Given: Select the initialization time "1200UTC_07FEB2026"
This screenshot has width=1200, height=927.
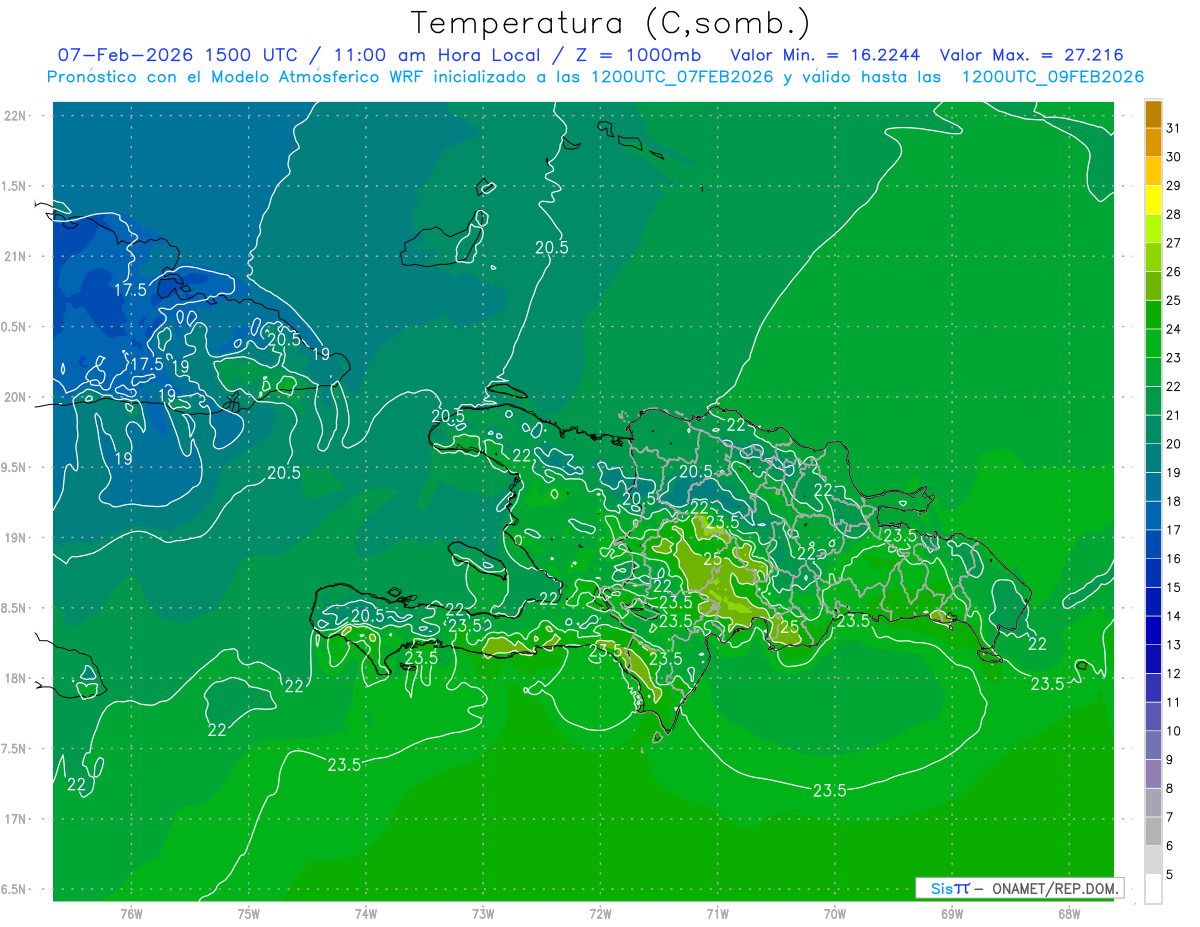Looking at the screenshot, I should 682,76.
